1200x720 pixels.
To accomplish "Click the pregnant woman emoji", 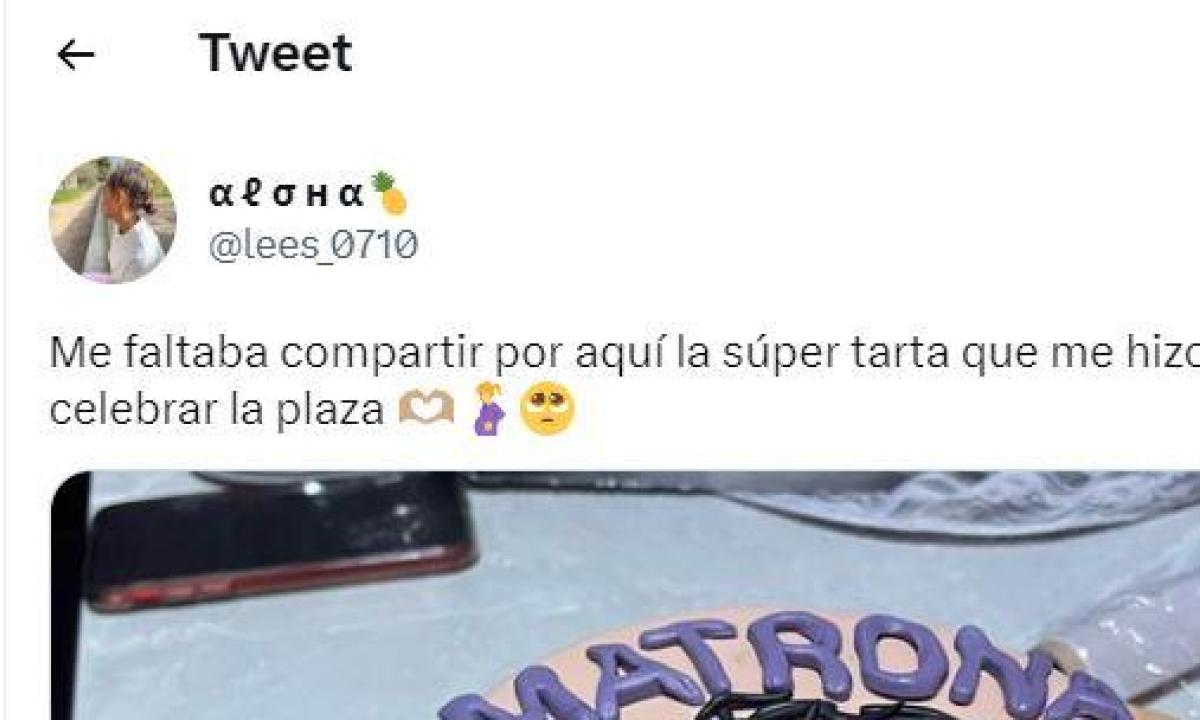I will pyautogui.click(x=489, y=409).
